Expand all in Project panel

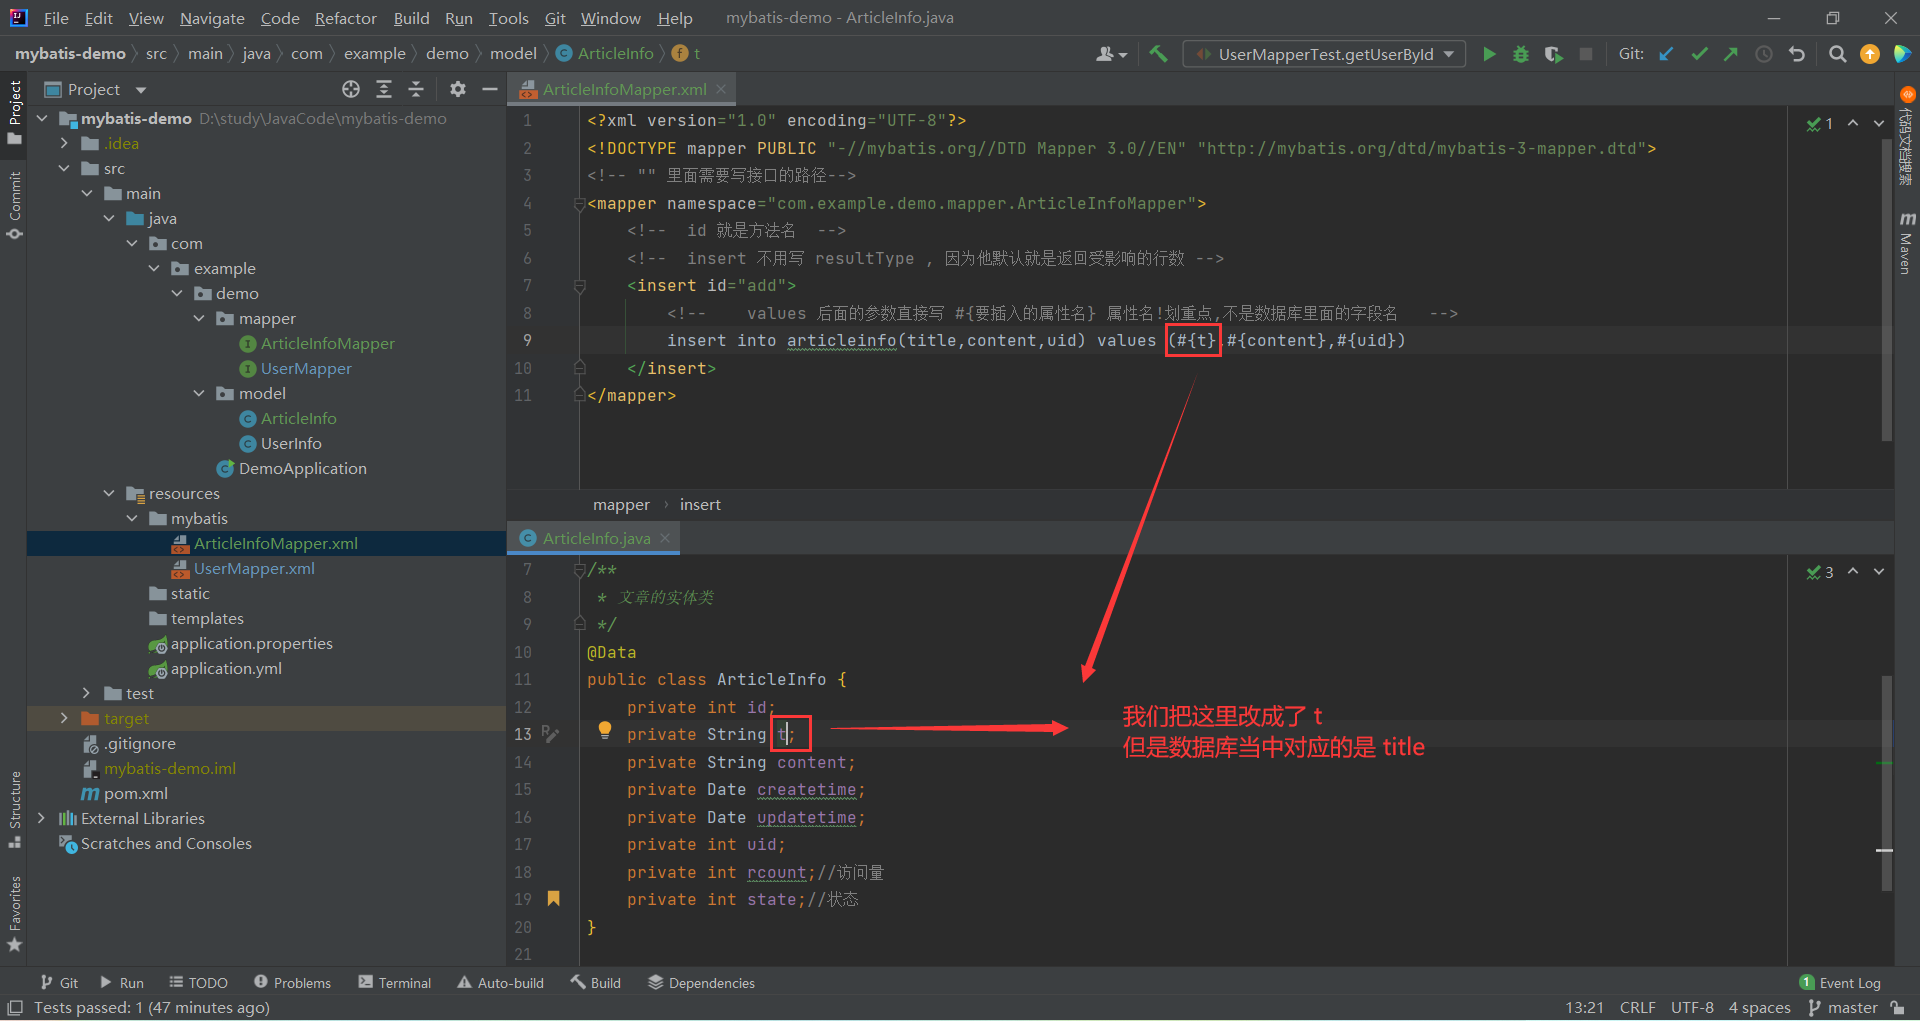384,89
